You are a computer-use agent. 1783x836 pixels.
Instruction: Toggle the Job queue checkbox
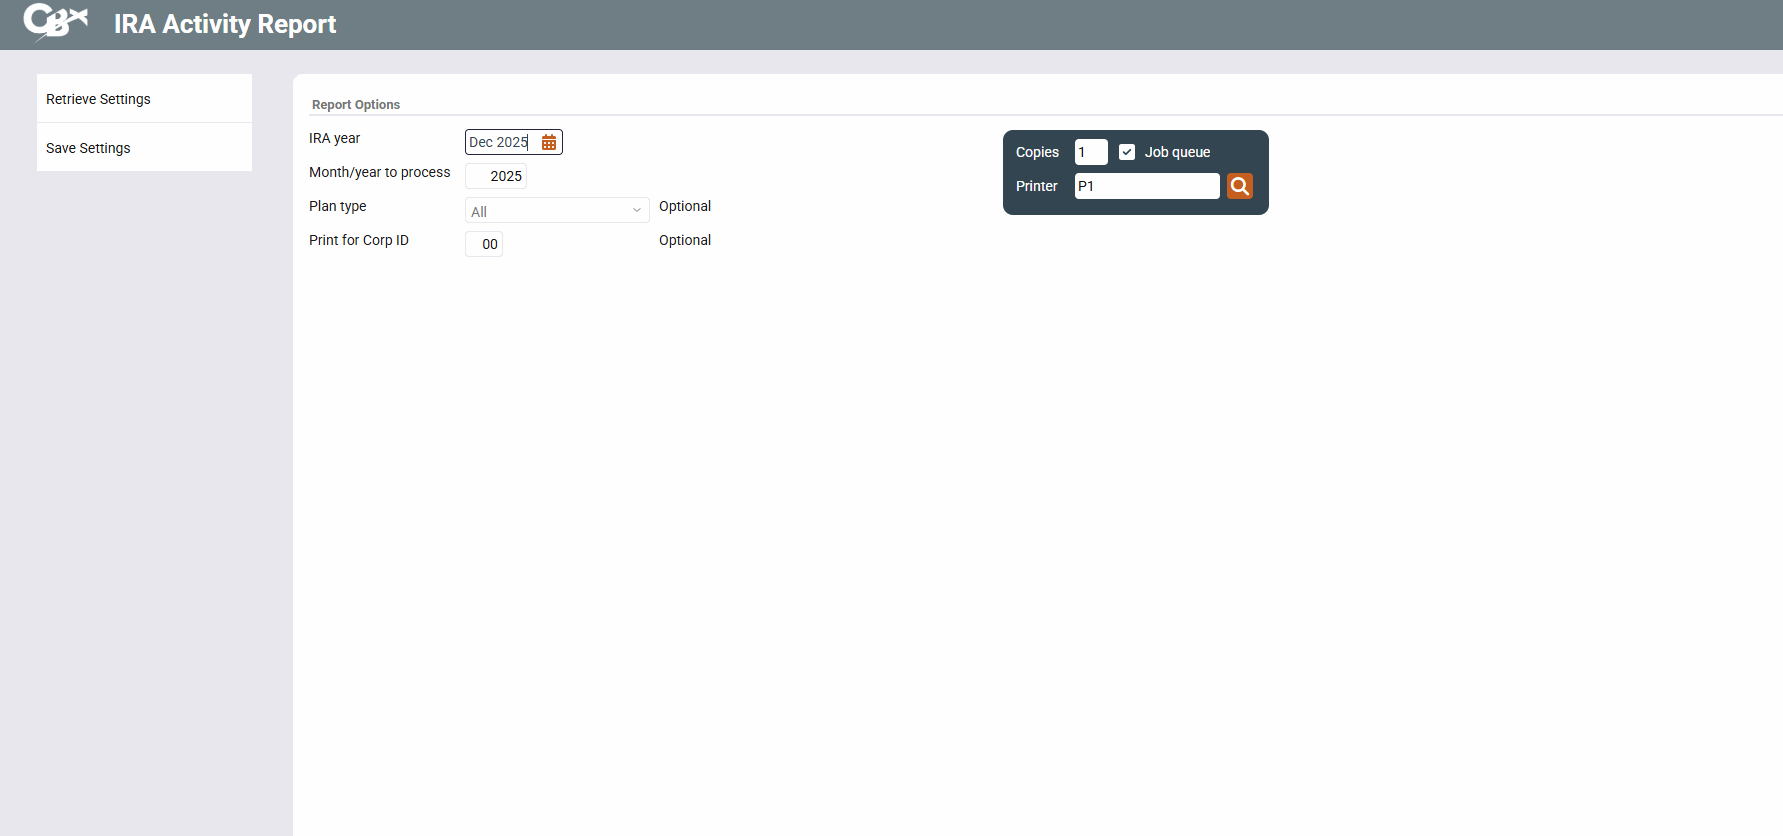1127,152
